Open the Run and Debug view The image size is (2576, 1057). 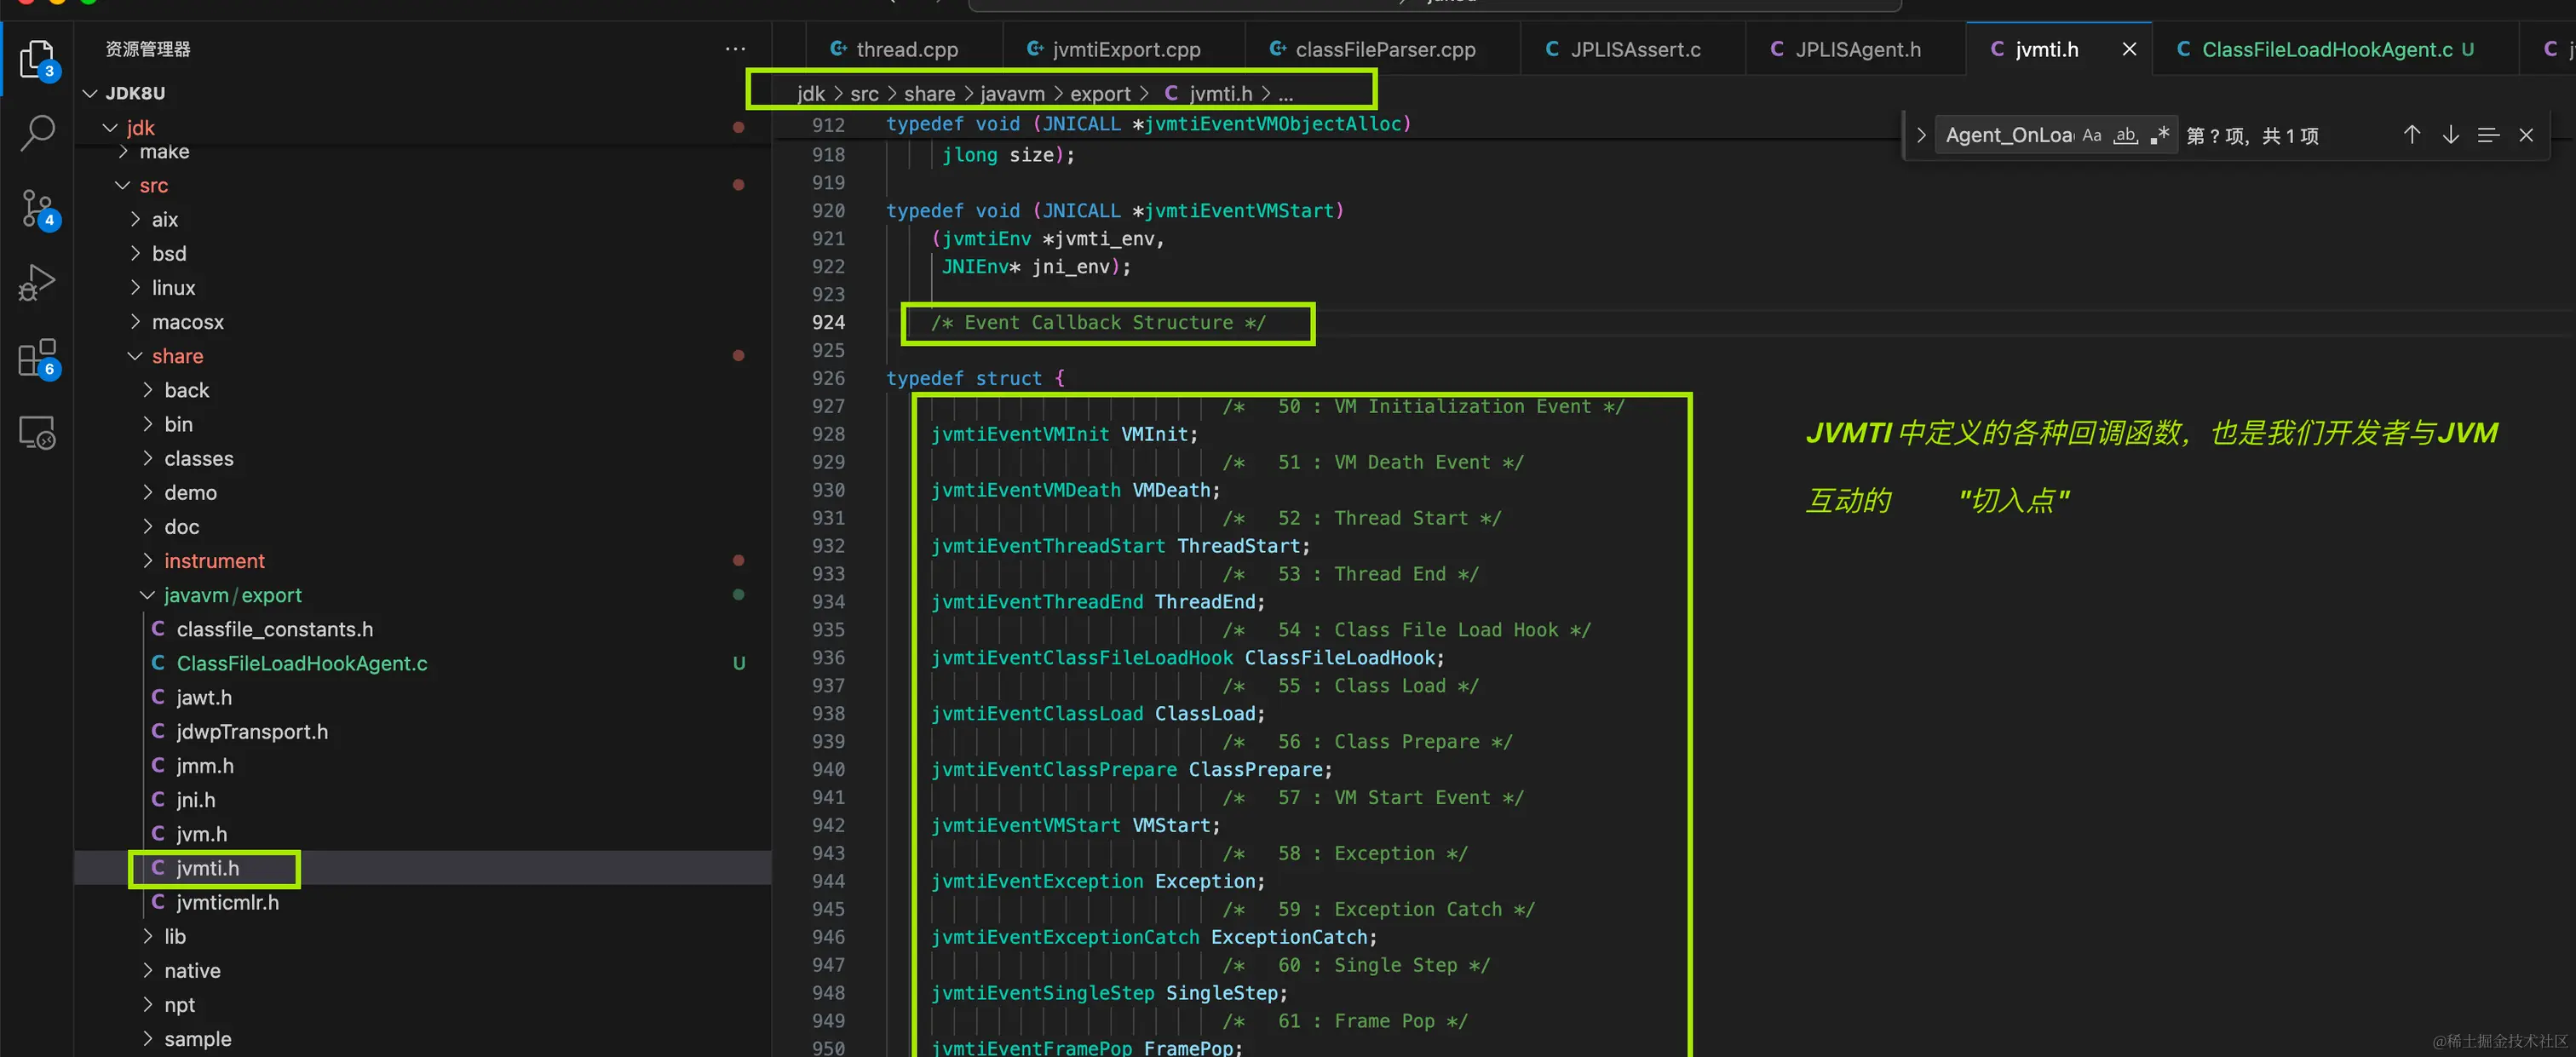tap(37, 283)
